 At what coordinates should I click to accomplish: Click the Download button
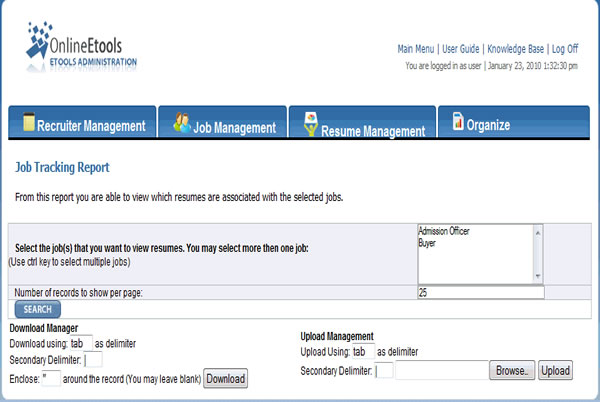226,379
